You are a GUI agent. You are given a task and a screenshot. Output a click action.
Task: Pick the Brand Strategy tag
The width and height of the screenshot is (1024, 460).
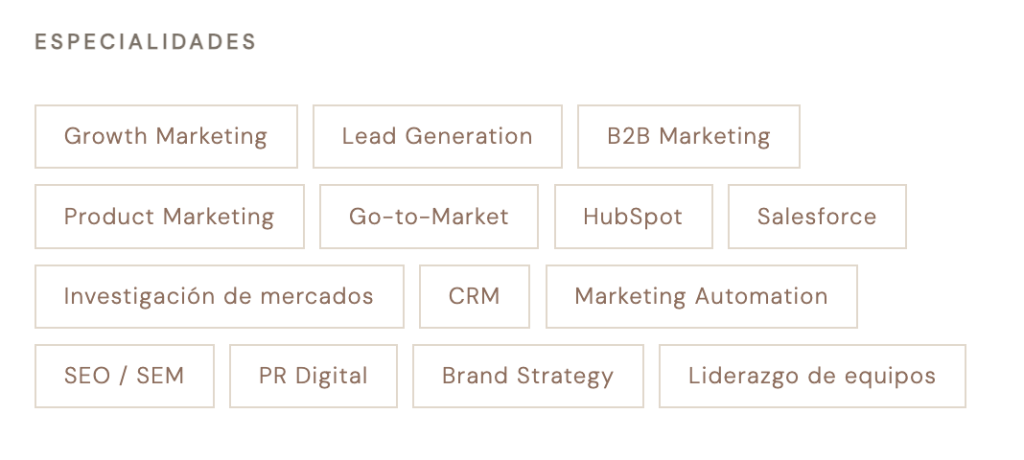click(528, 376)
